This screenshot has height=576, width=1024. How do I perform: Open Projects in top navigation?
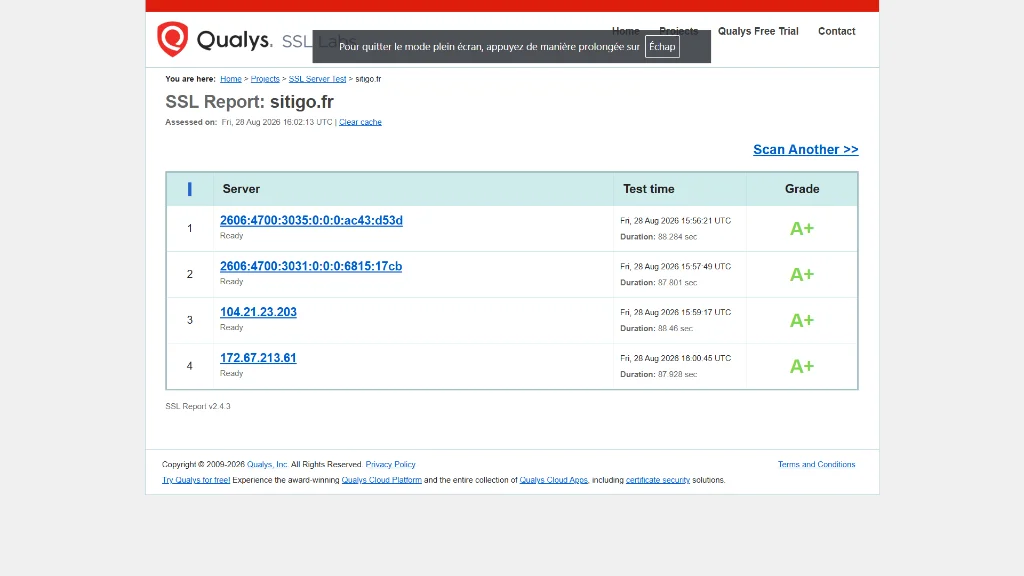point(679,31)
